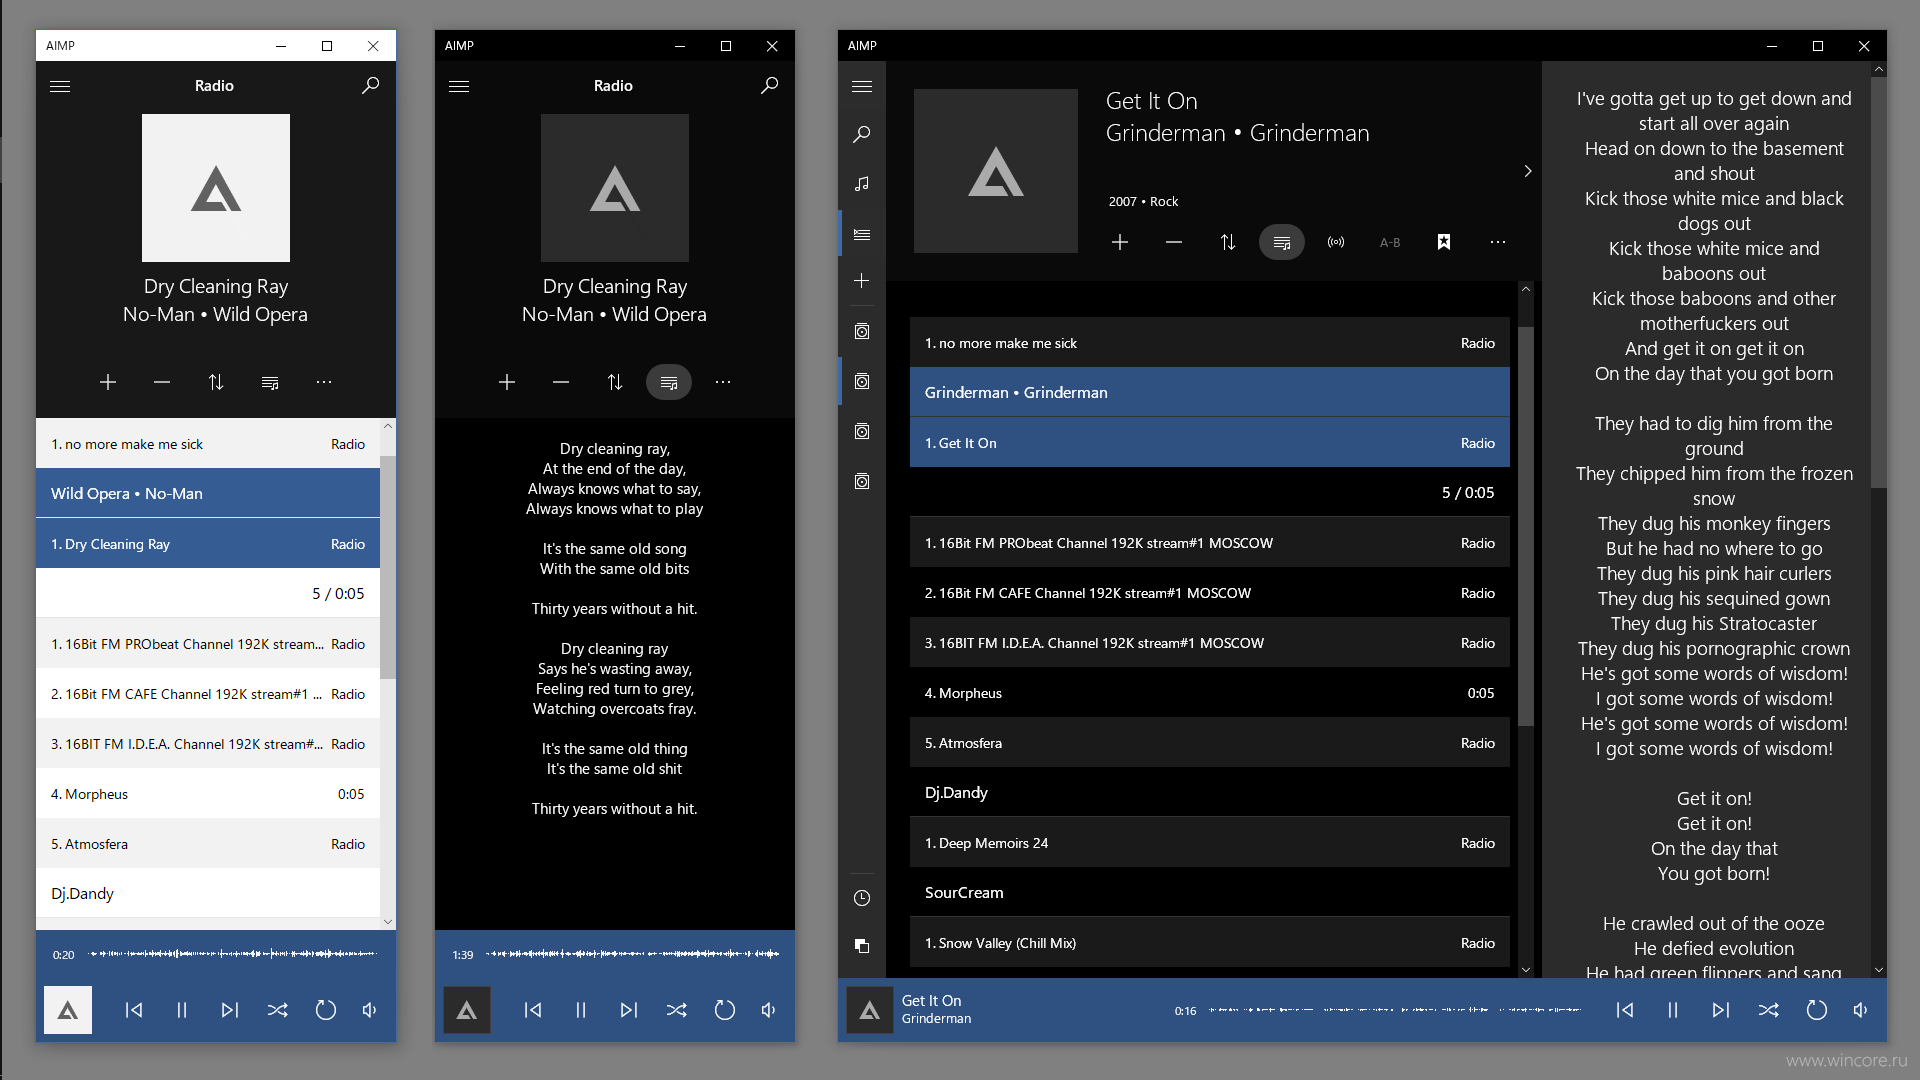Click sort arrows icon in left light window
Image resolution: width=1920 pixels, height=1080 pixels.
[216, 382]
